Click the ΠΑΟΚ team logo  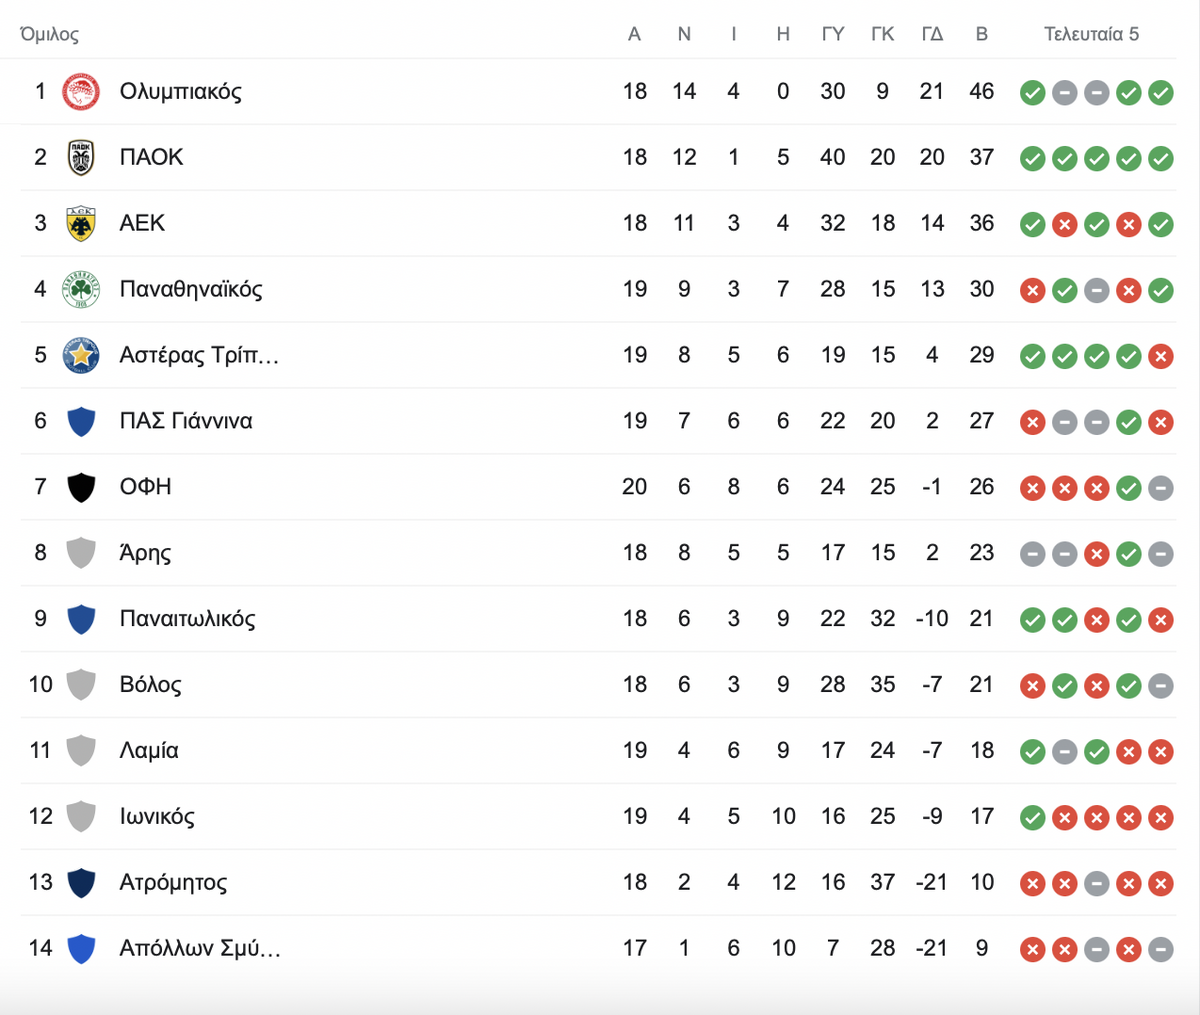point(81,158)
